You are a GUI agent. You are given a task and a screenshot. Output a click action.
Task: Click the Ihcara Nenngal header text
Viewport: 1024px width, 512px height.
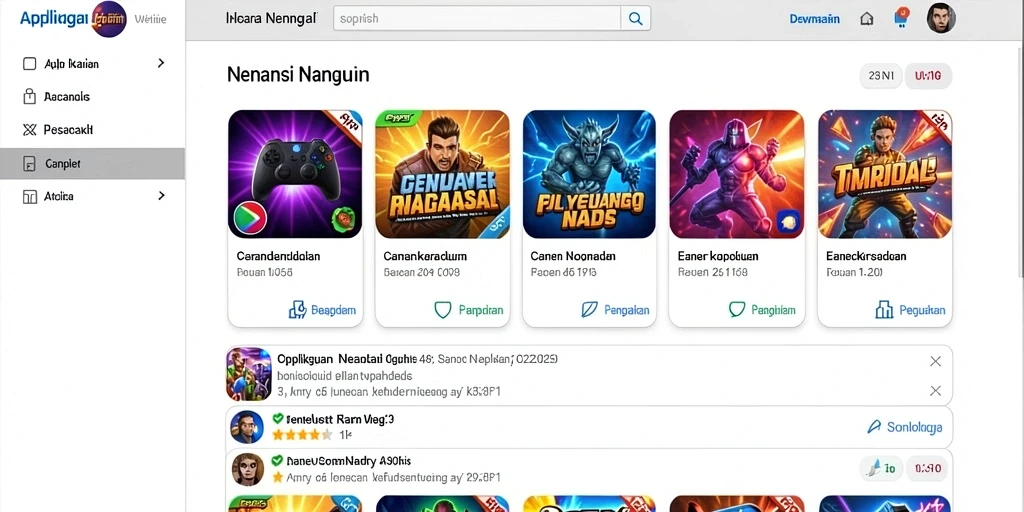point(271,18)
